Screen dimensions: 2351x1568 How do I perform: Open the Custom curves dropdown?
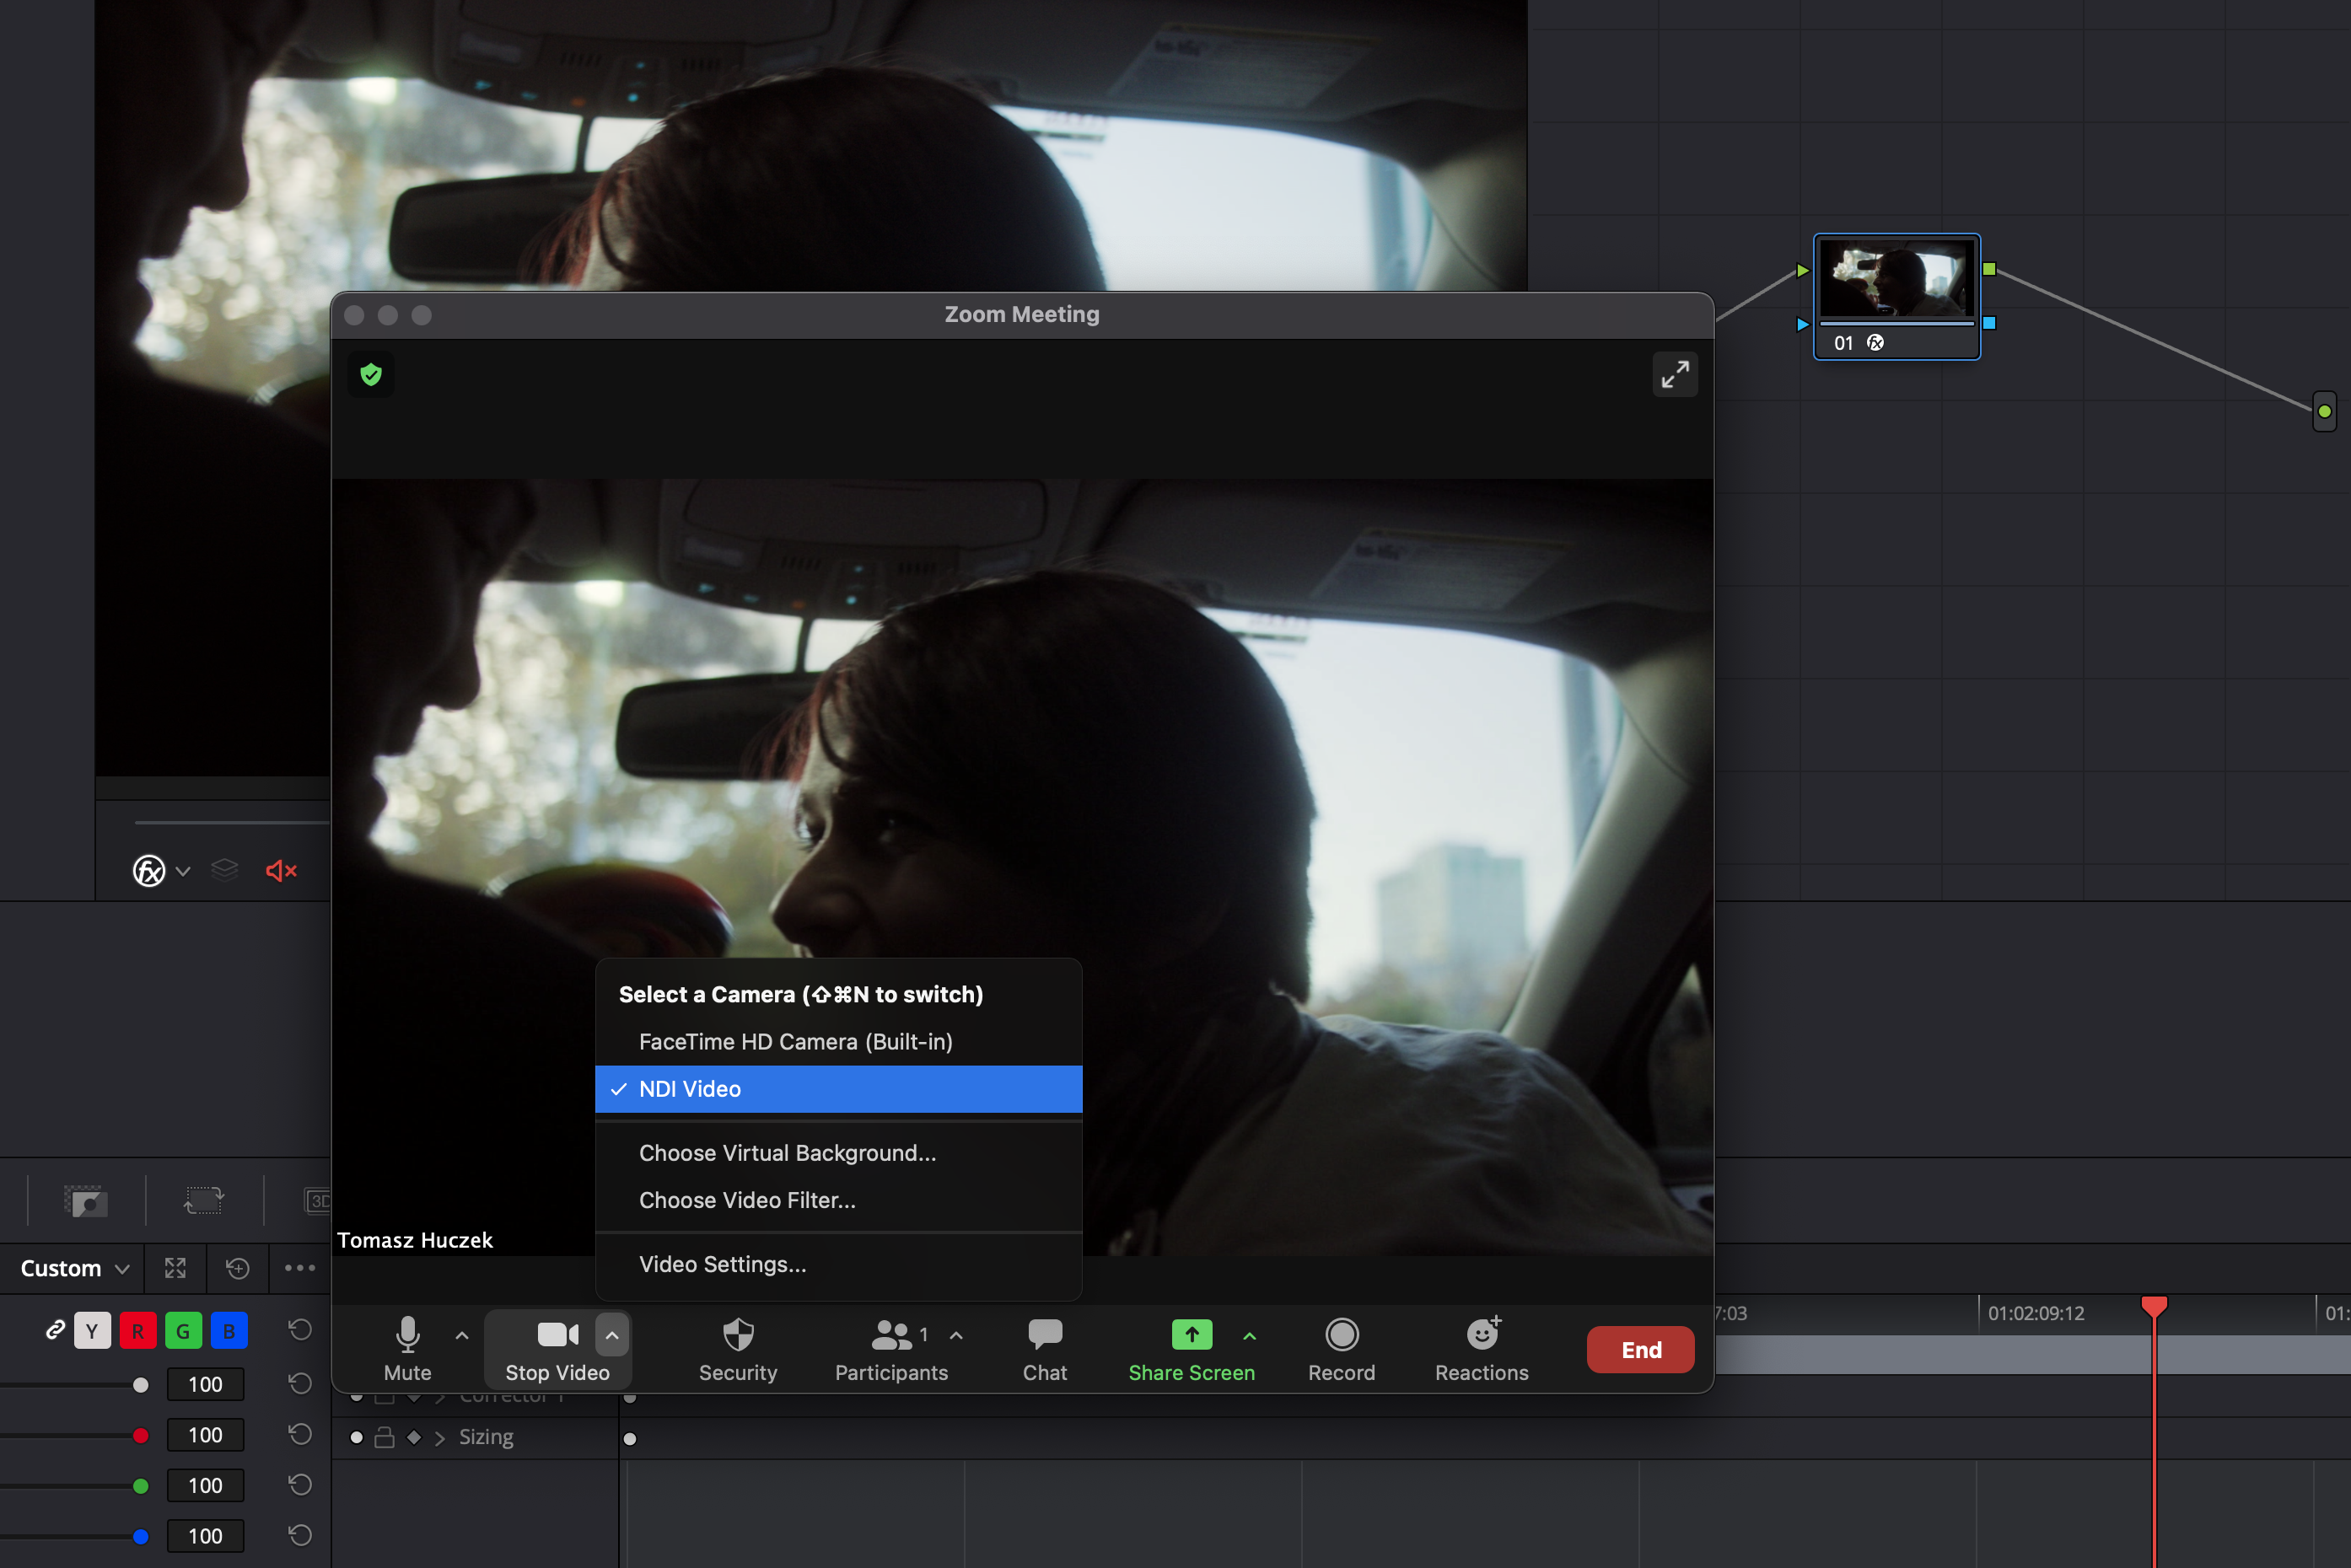(x=74, y=1268)
